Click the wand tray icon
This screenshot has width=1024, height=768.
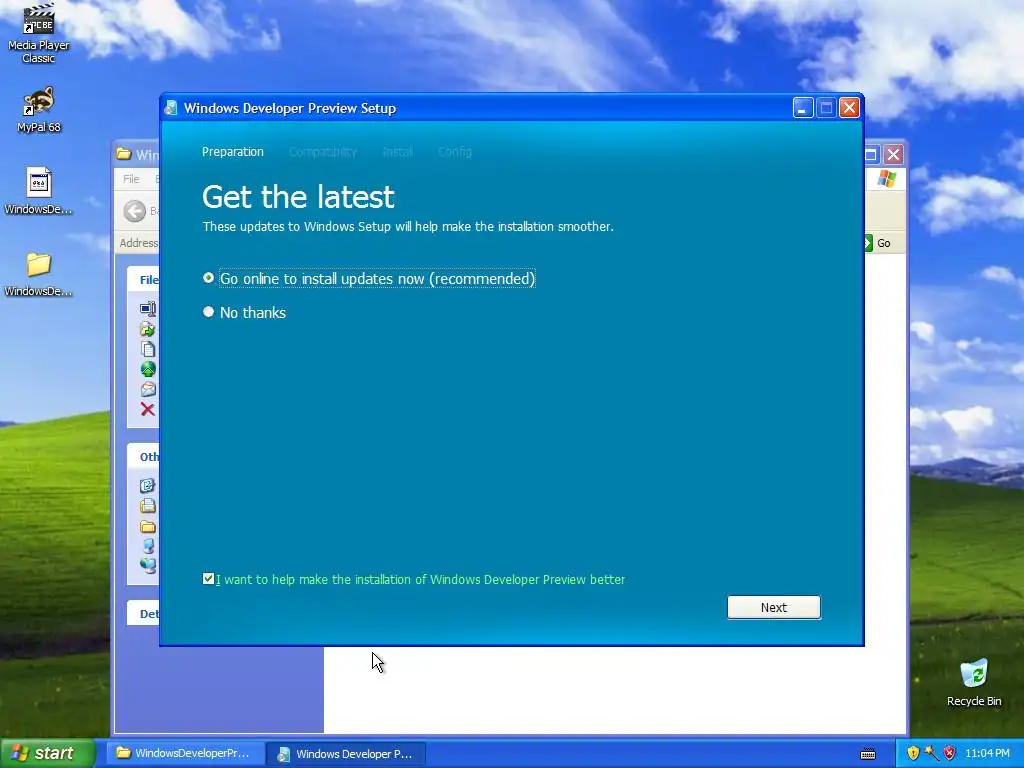coord(931,753)
